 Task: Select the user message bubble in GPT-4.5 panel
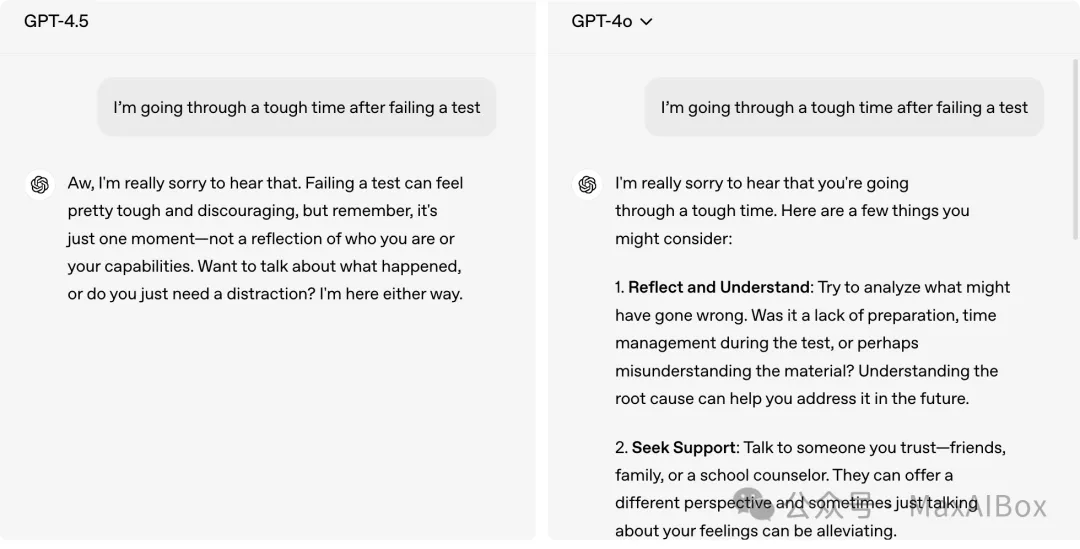(x=297, y=107)
